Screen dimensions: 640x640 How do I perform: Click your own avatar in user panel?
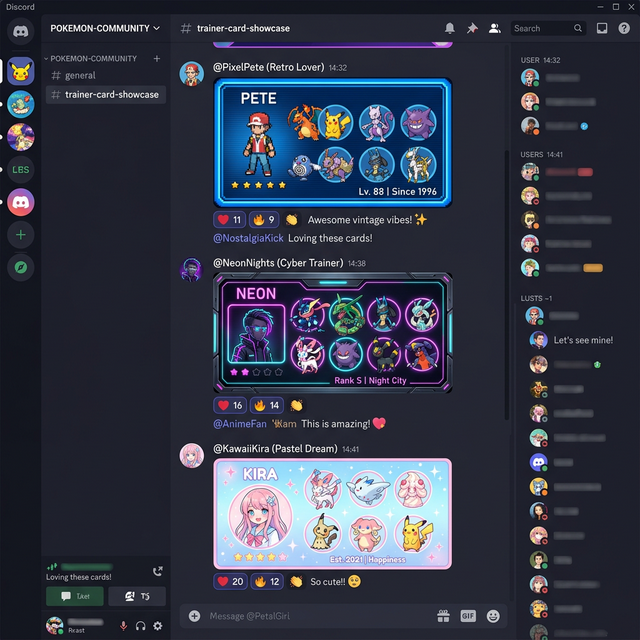54,625
